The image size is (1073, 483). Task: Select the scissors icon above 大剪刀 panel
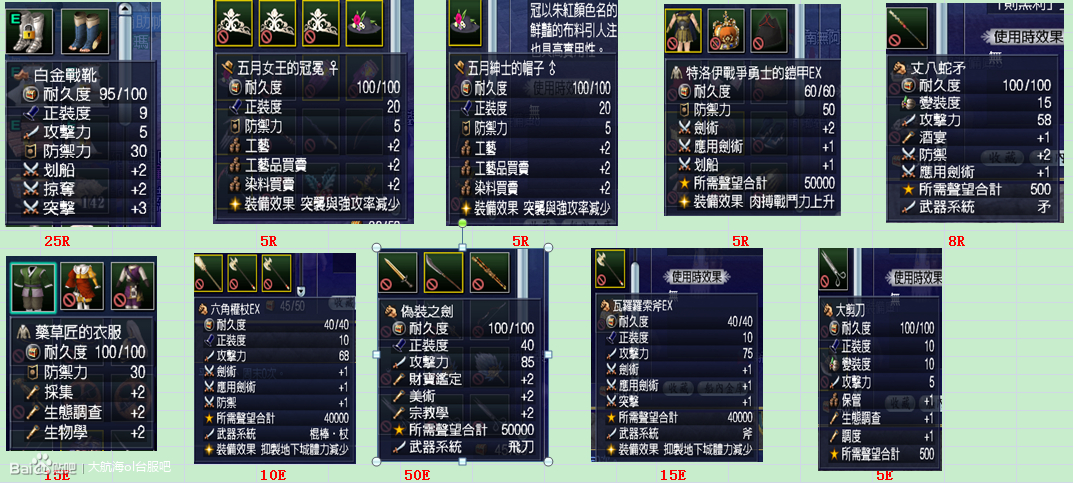(833, 267)
